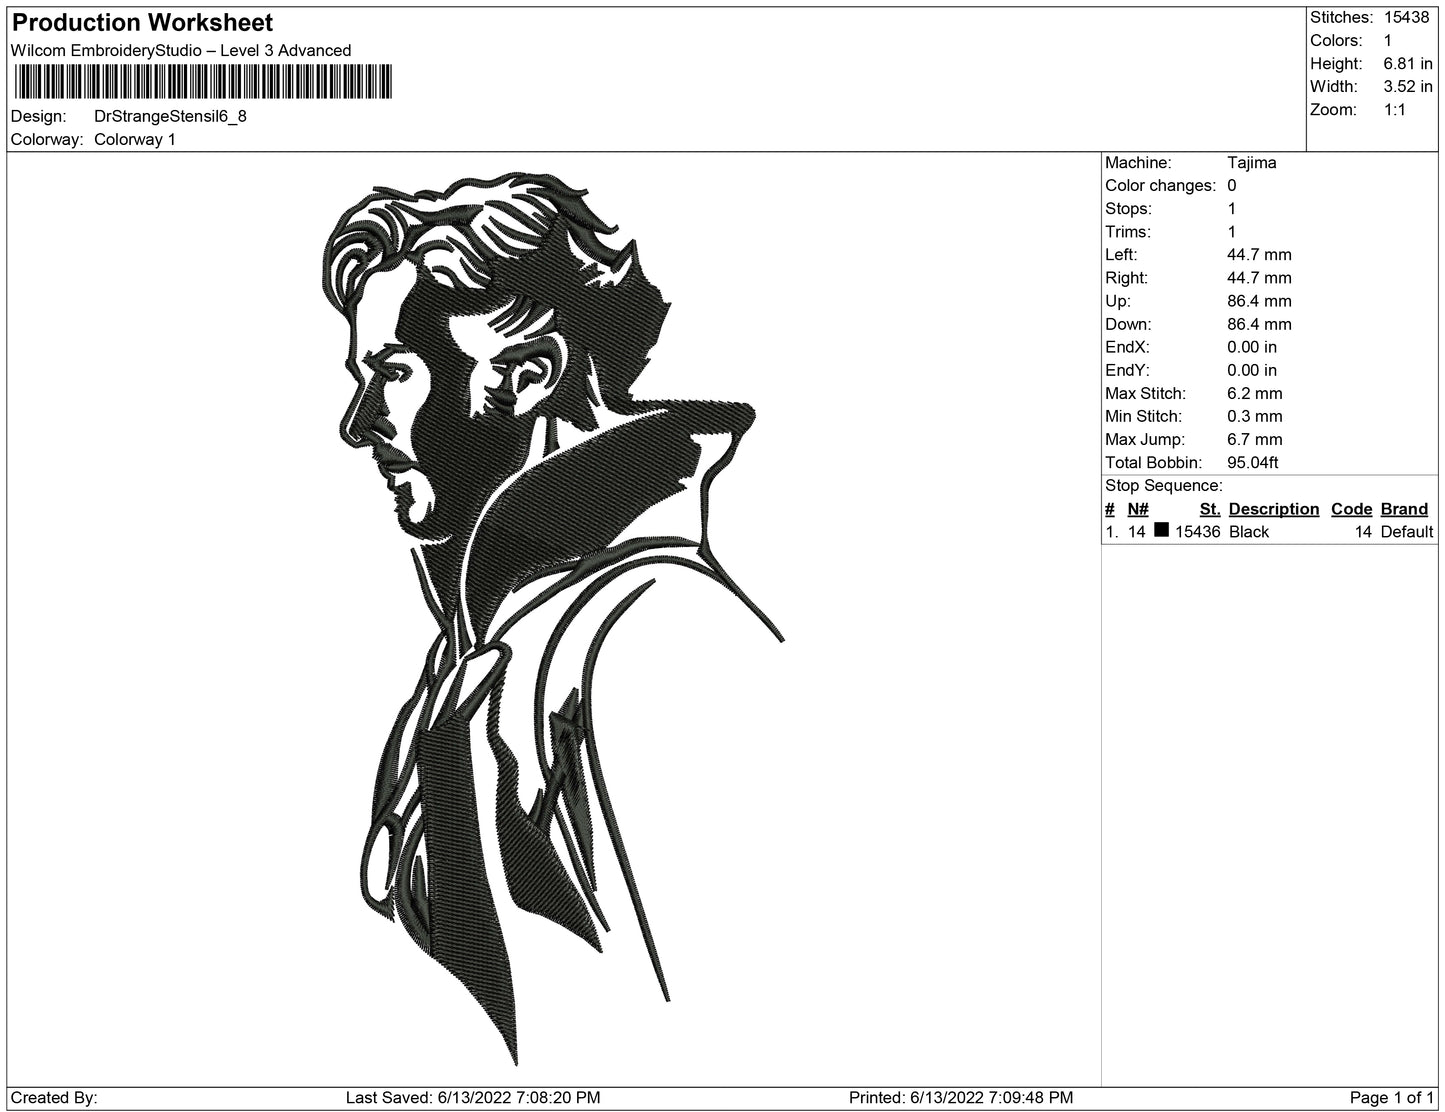Select the Min Stitch value "0.3 mm"
Screen dimensions: 1445x1112
point(1255,416)
